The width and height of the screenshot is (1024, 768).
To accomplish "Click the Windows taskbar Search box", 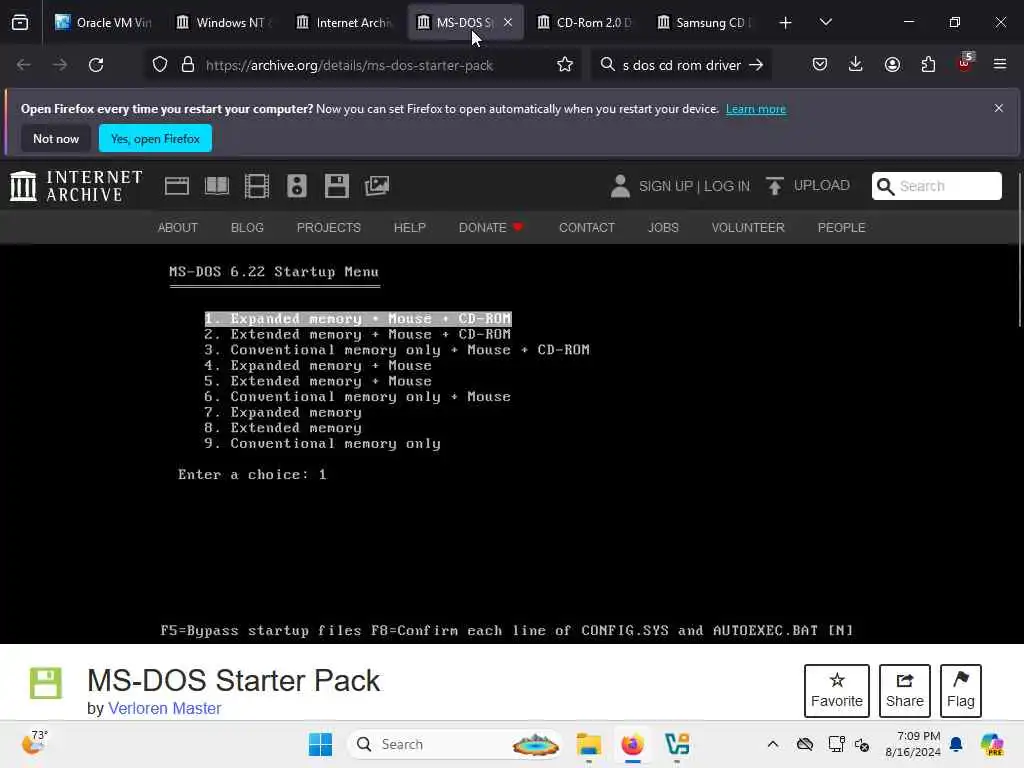I will point(455,744).
